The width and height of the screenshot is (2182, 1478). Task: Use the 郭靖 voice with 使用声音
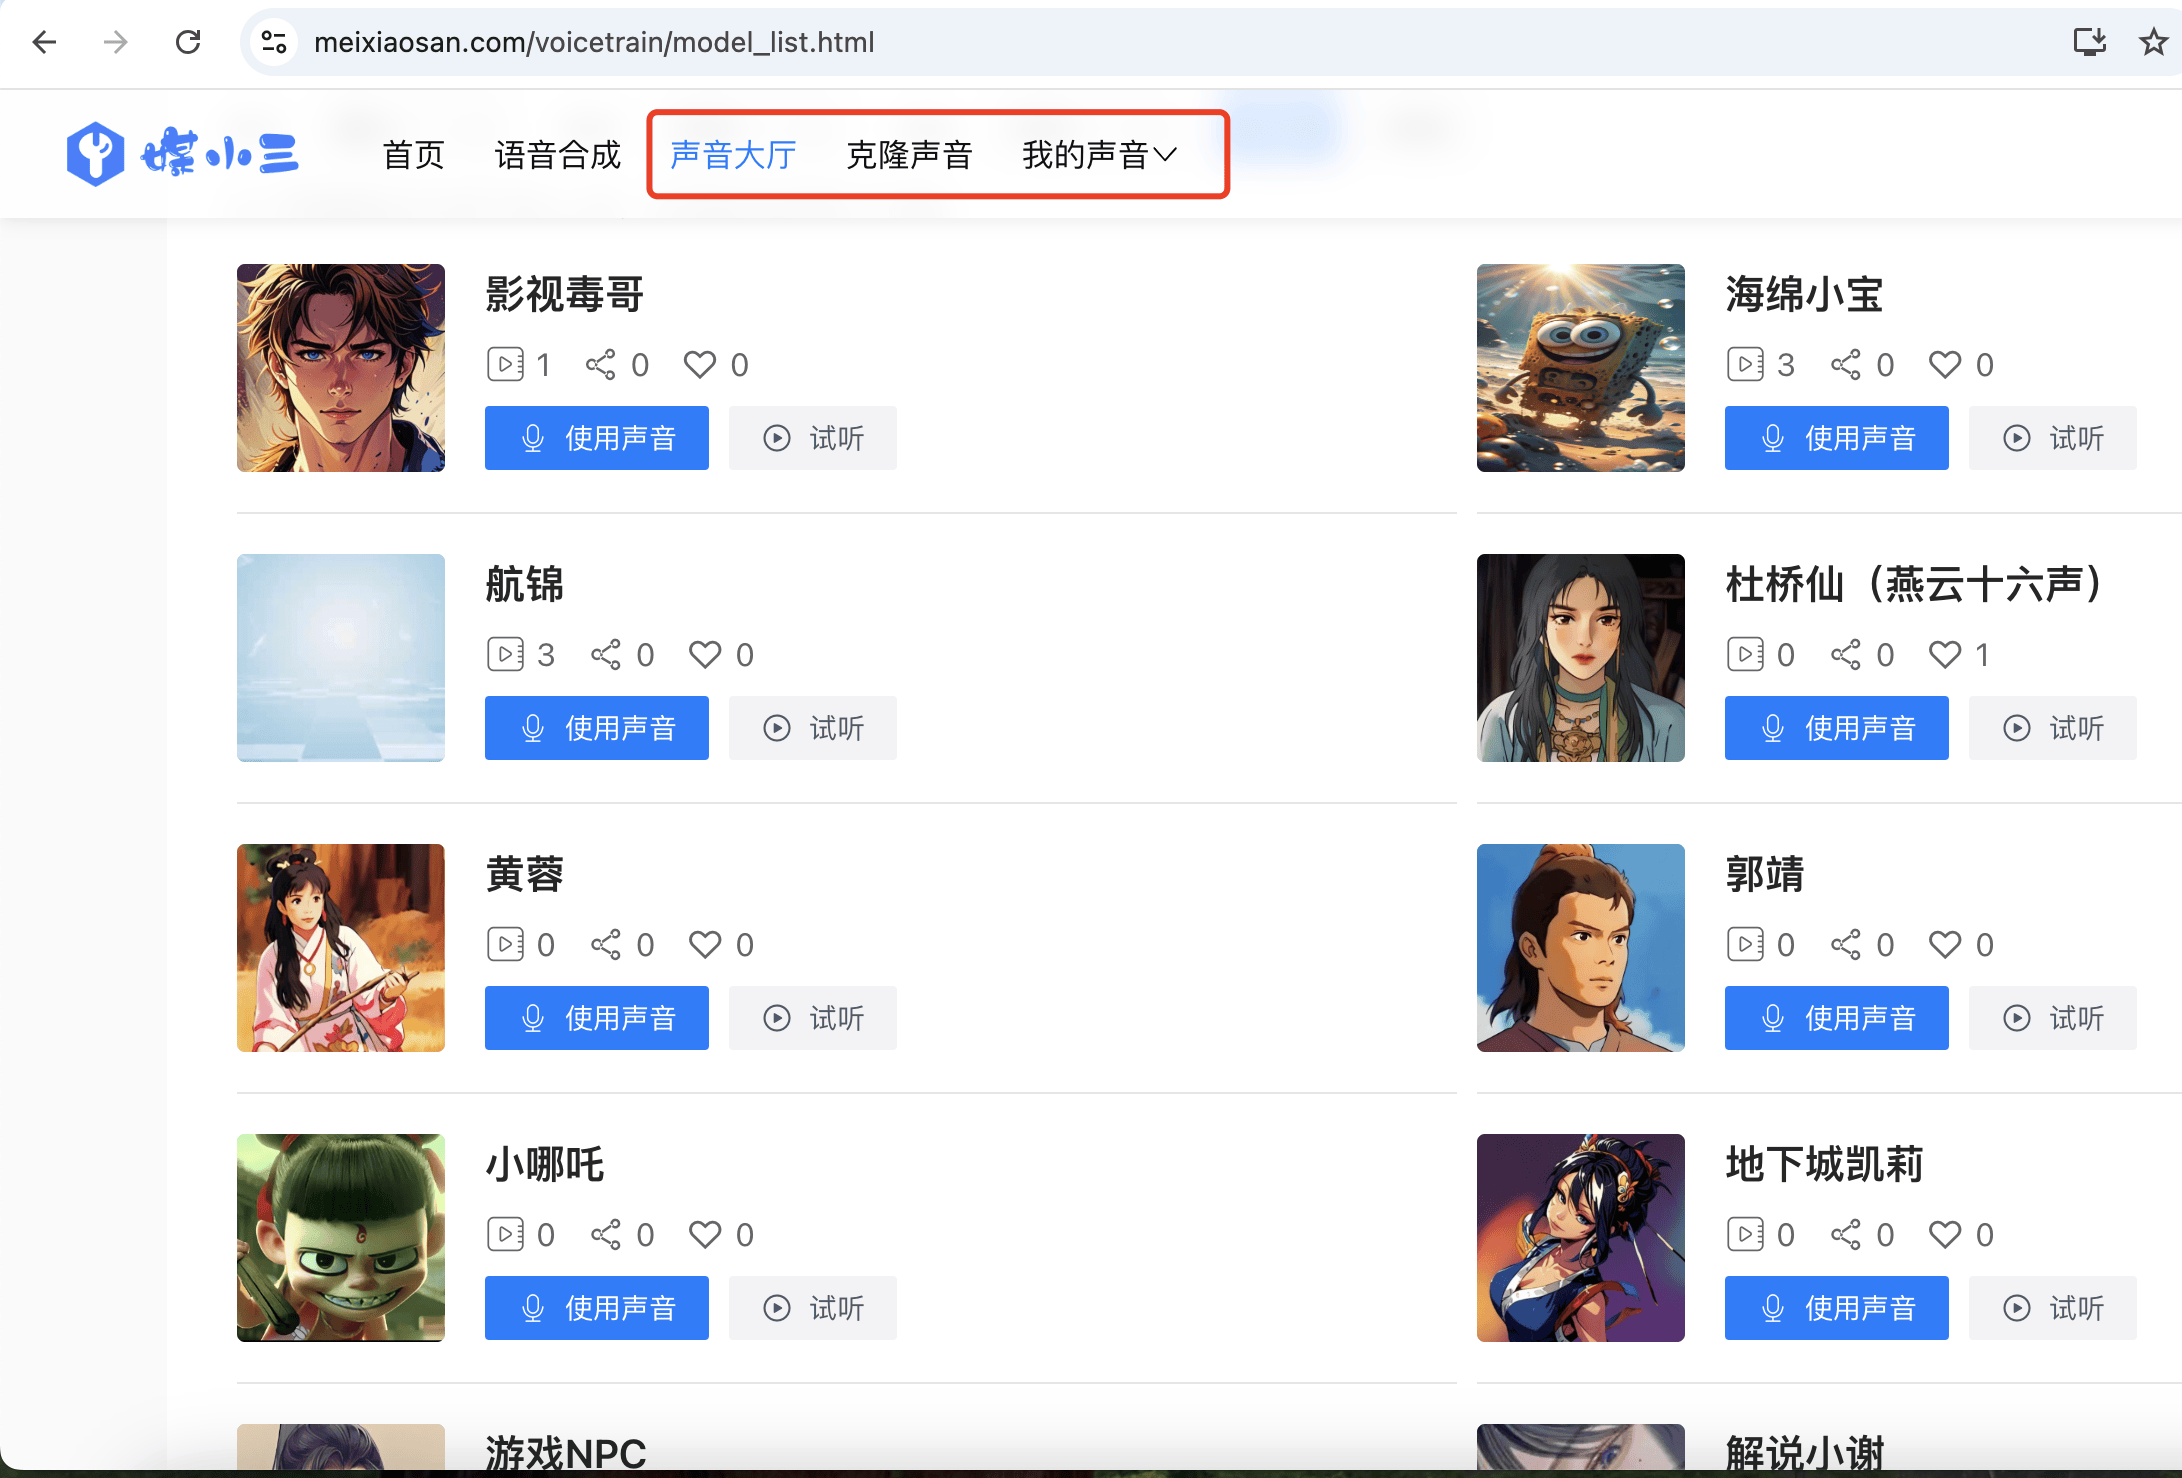[x=1836, y=1018]
